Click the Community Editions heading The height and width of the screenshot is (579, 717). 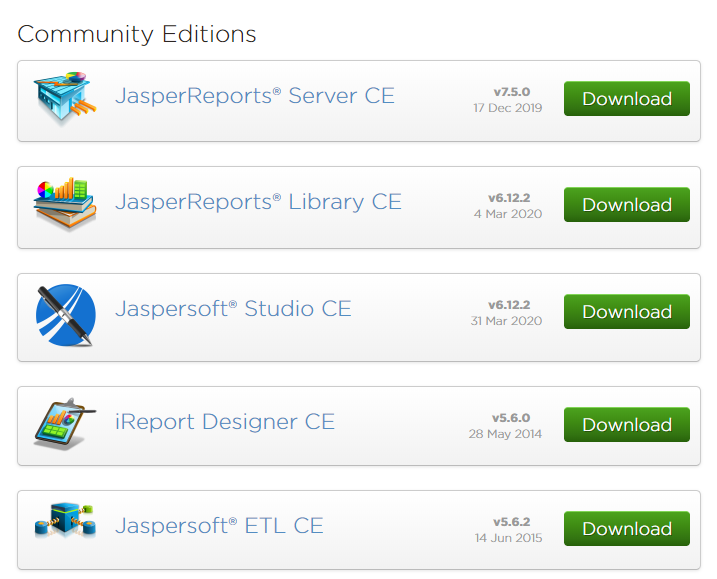coord(137,34)
